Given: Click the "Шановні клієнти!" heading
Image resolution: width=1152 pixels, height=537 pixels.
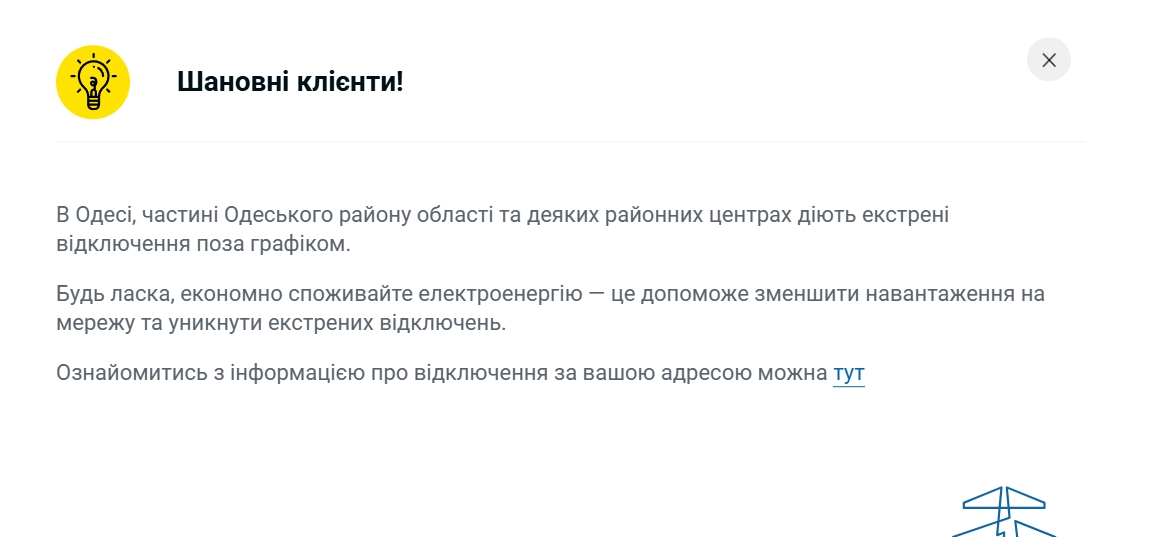Looking at the screenshot, I should pos(290,82).
